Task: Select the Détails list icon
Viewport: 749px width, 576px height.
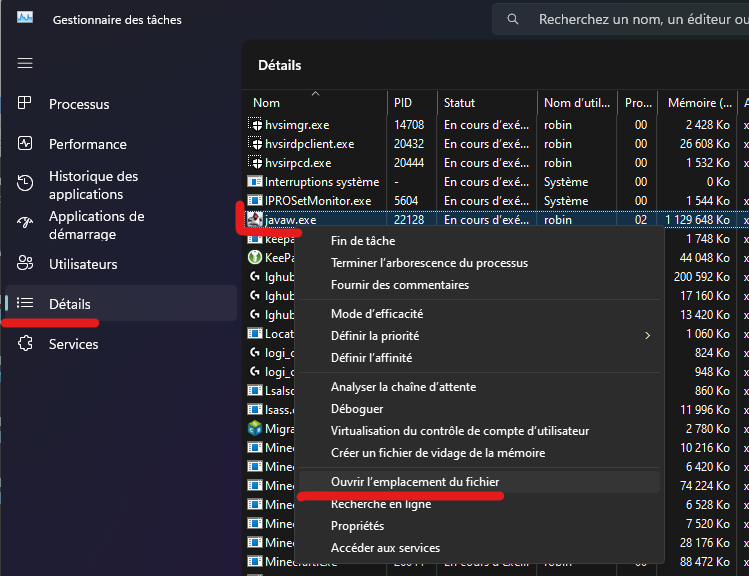Action: pos(25,303)
